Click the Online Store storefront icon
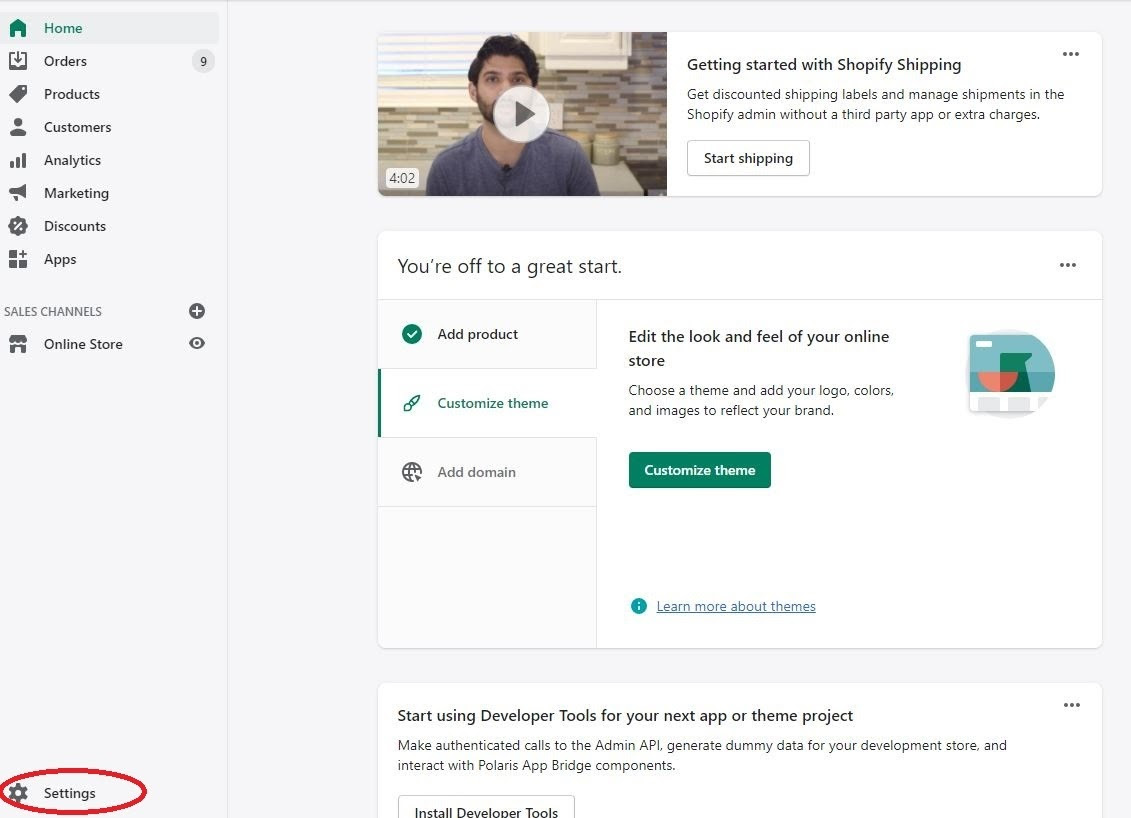This screenshot has height=818, width=1131. (18, 344)
